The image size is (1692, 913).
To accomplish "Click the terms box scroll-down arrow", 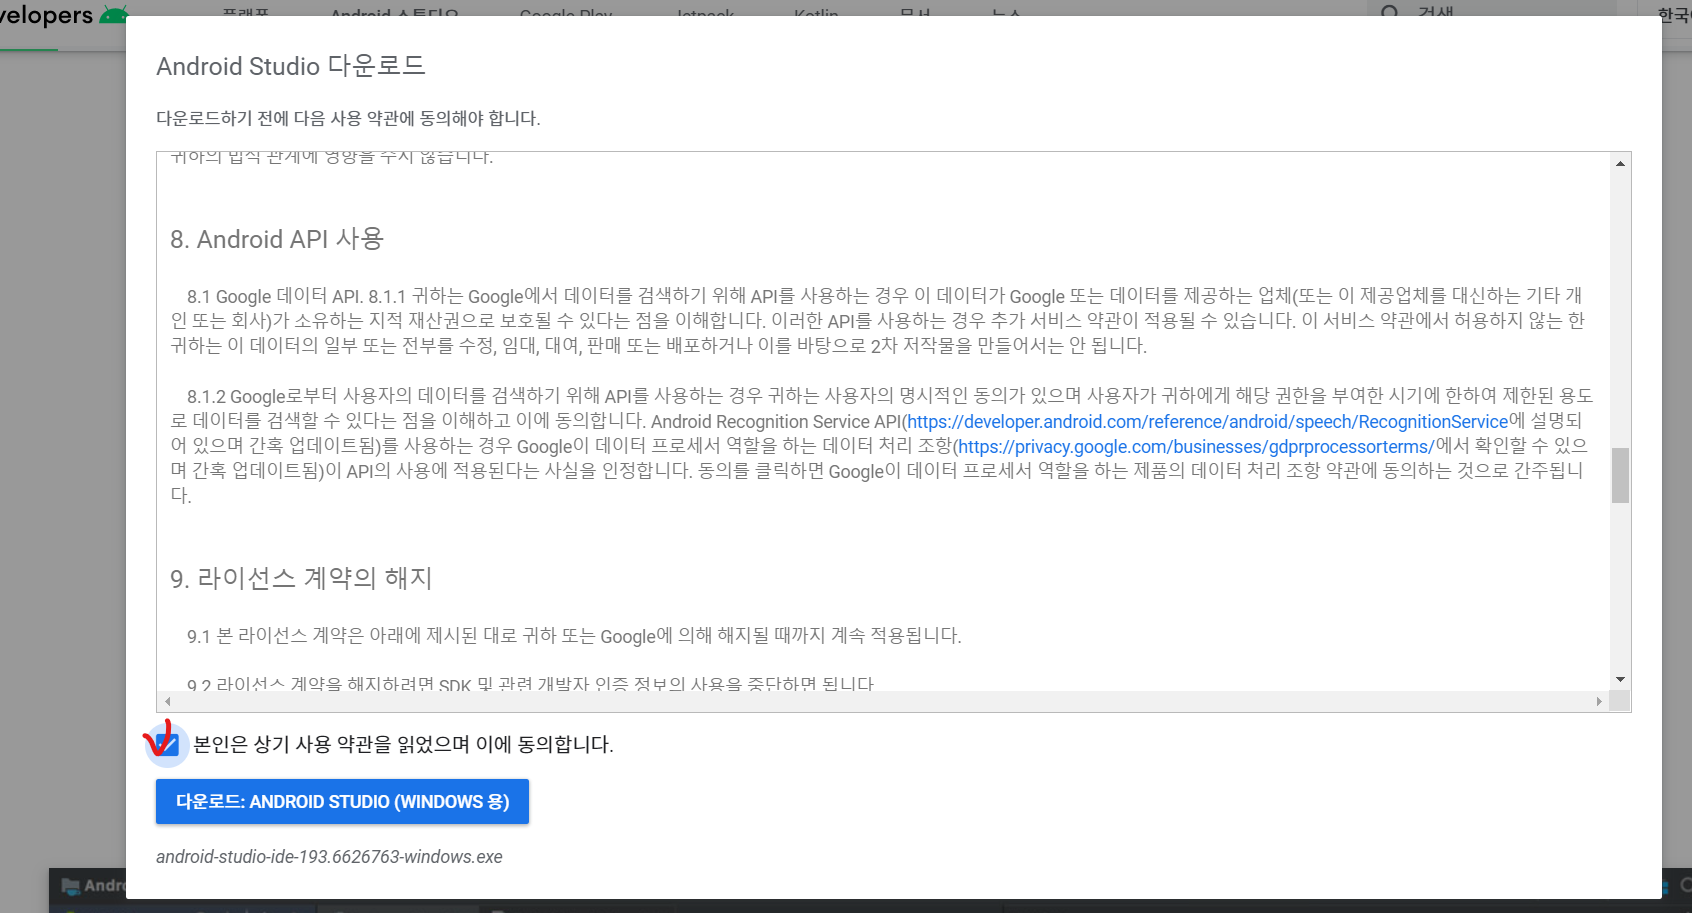I will (1620, 680).
